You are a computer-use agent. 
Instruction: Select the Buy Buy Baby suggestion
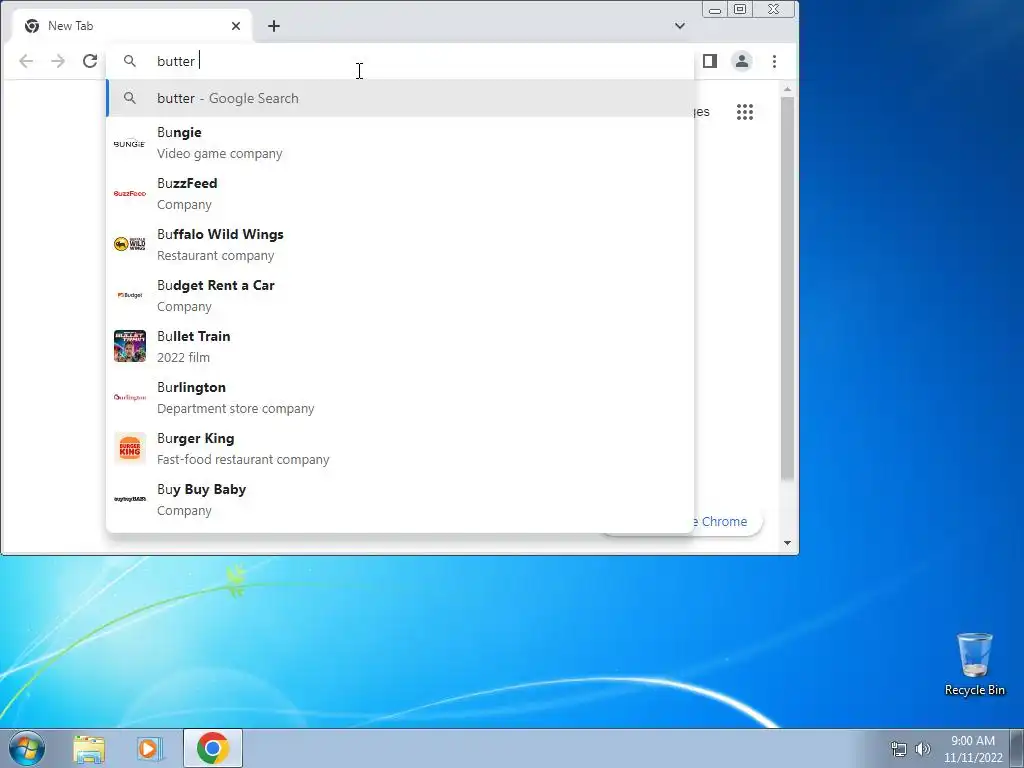pyautogui.click(x=400, y=499)
